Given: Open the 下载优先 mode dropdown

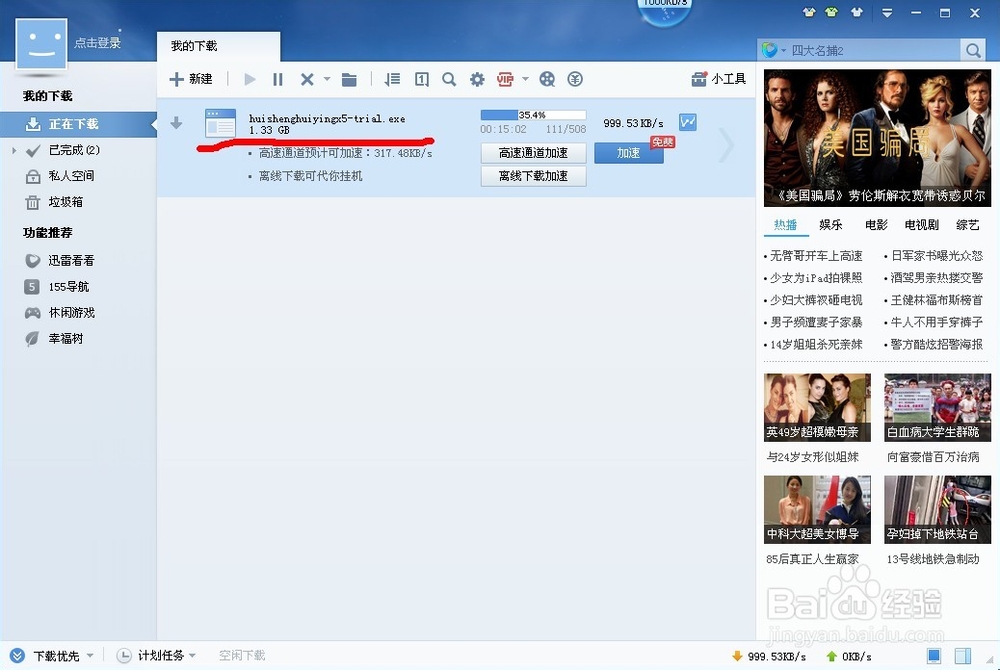Looking at the screenshot, I should click(x=52, y=655).
